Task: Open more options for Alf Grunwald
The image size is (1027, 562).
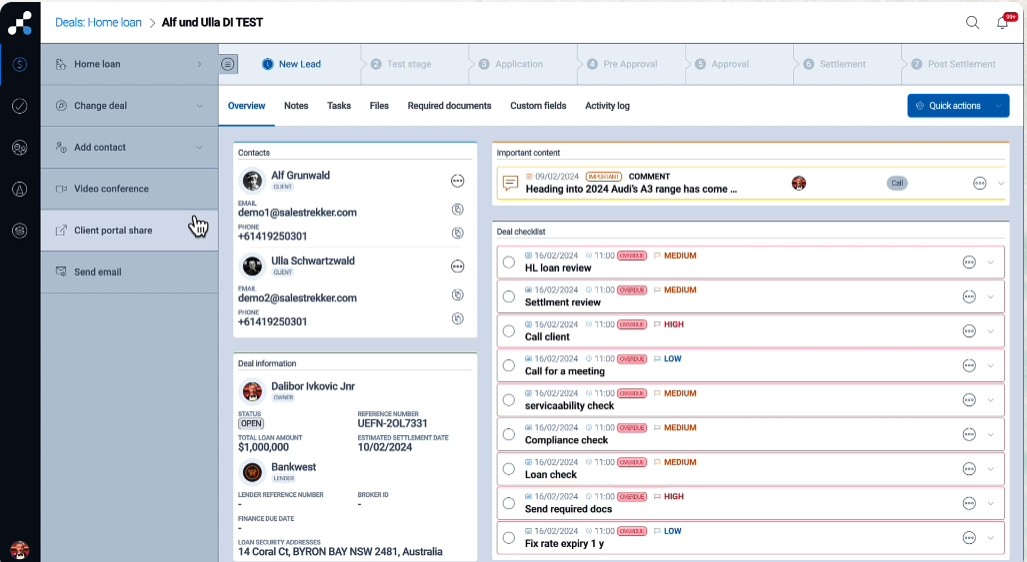Action: tap(458, 181)
